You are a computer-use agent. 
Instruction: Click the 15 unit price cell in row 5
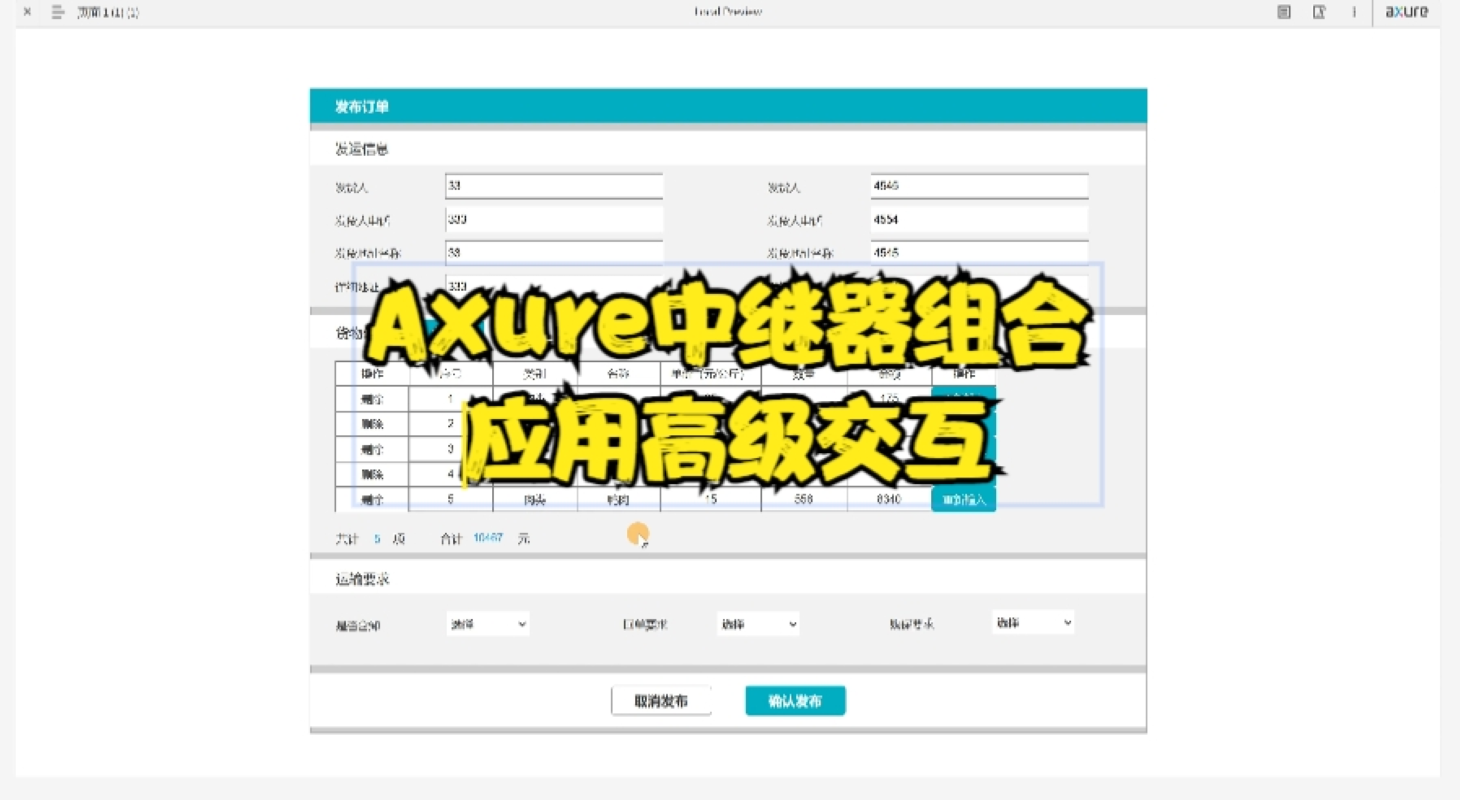(711, 499)
